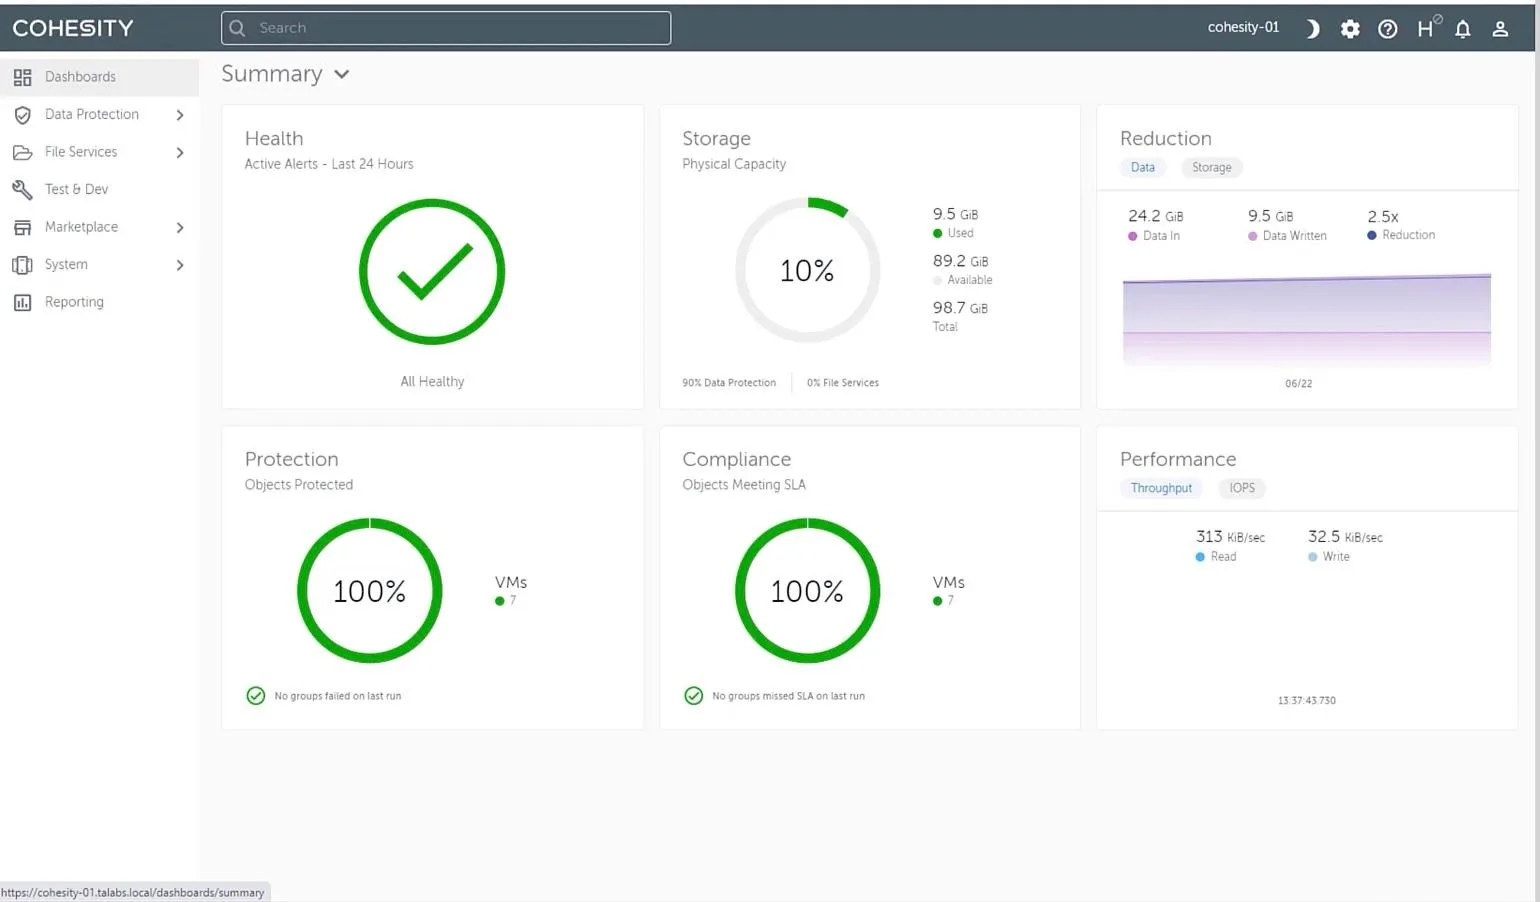Click the cohesity-01 cluster name
Screen dimensions: 1540x902
coord(1243,27)
